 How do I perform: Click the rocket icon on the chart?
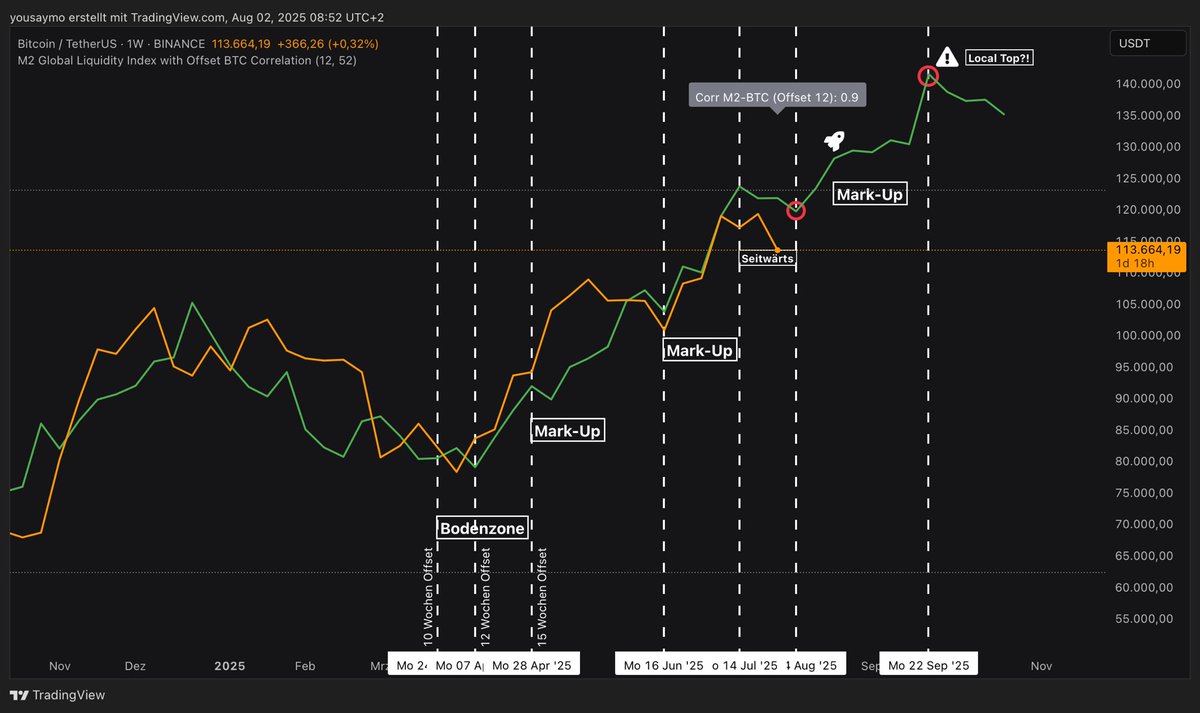click(834, 141)
